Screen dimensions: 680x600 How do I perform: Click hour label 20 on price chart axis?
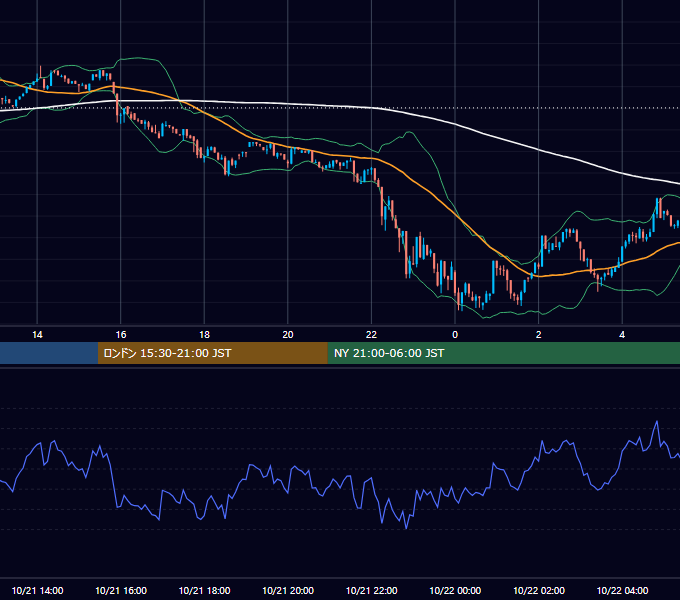point(288,335)
